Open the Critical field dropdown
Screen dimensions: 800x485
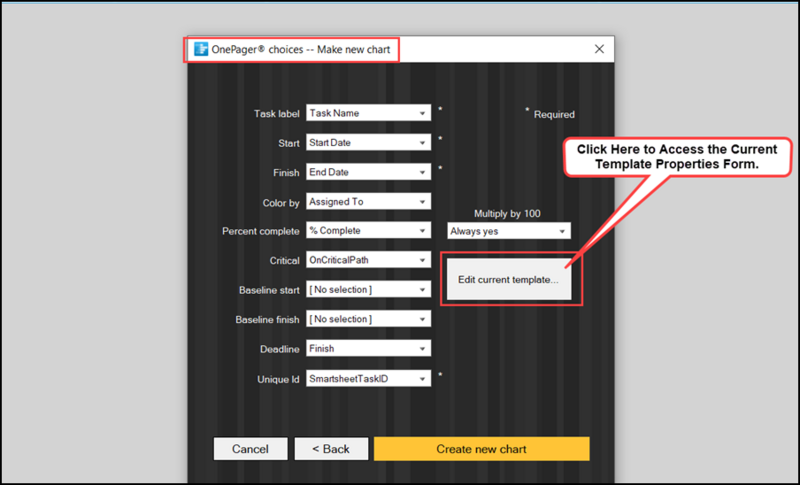tap(368, 260)
